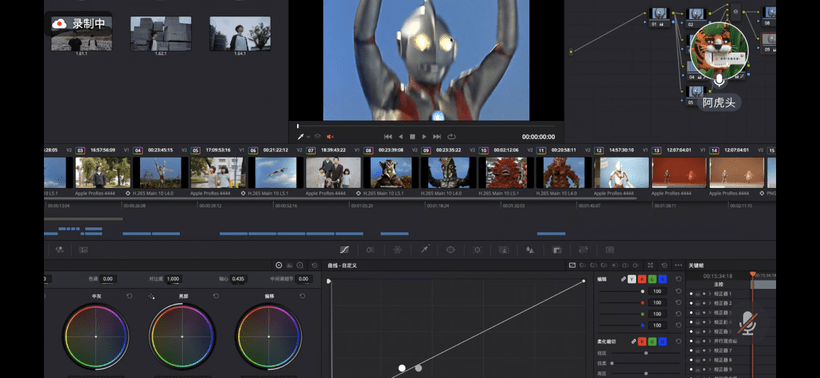Open the Magic Mask palette
Image resolution: width=820 pixels, height=378 pixels.
[504, 250]
